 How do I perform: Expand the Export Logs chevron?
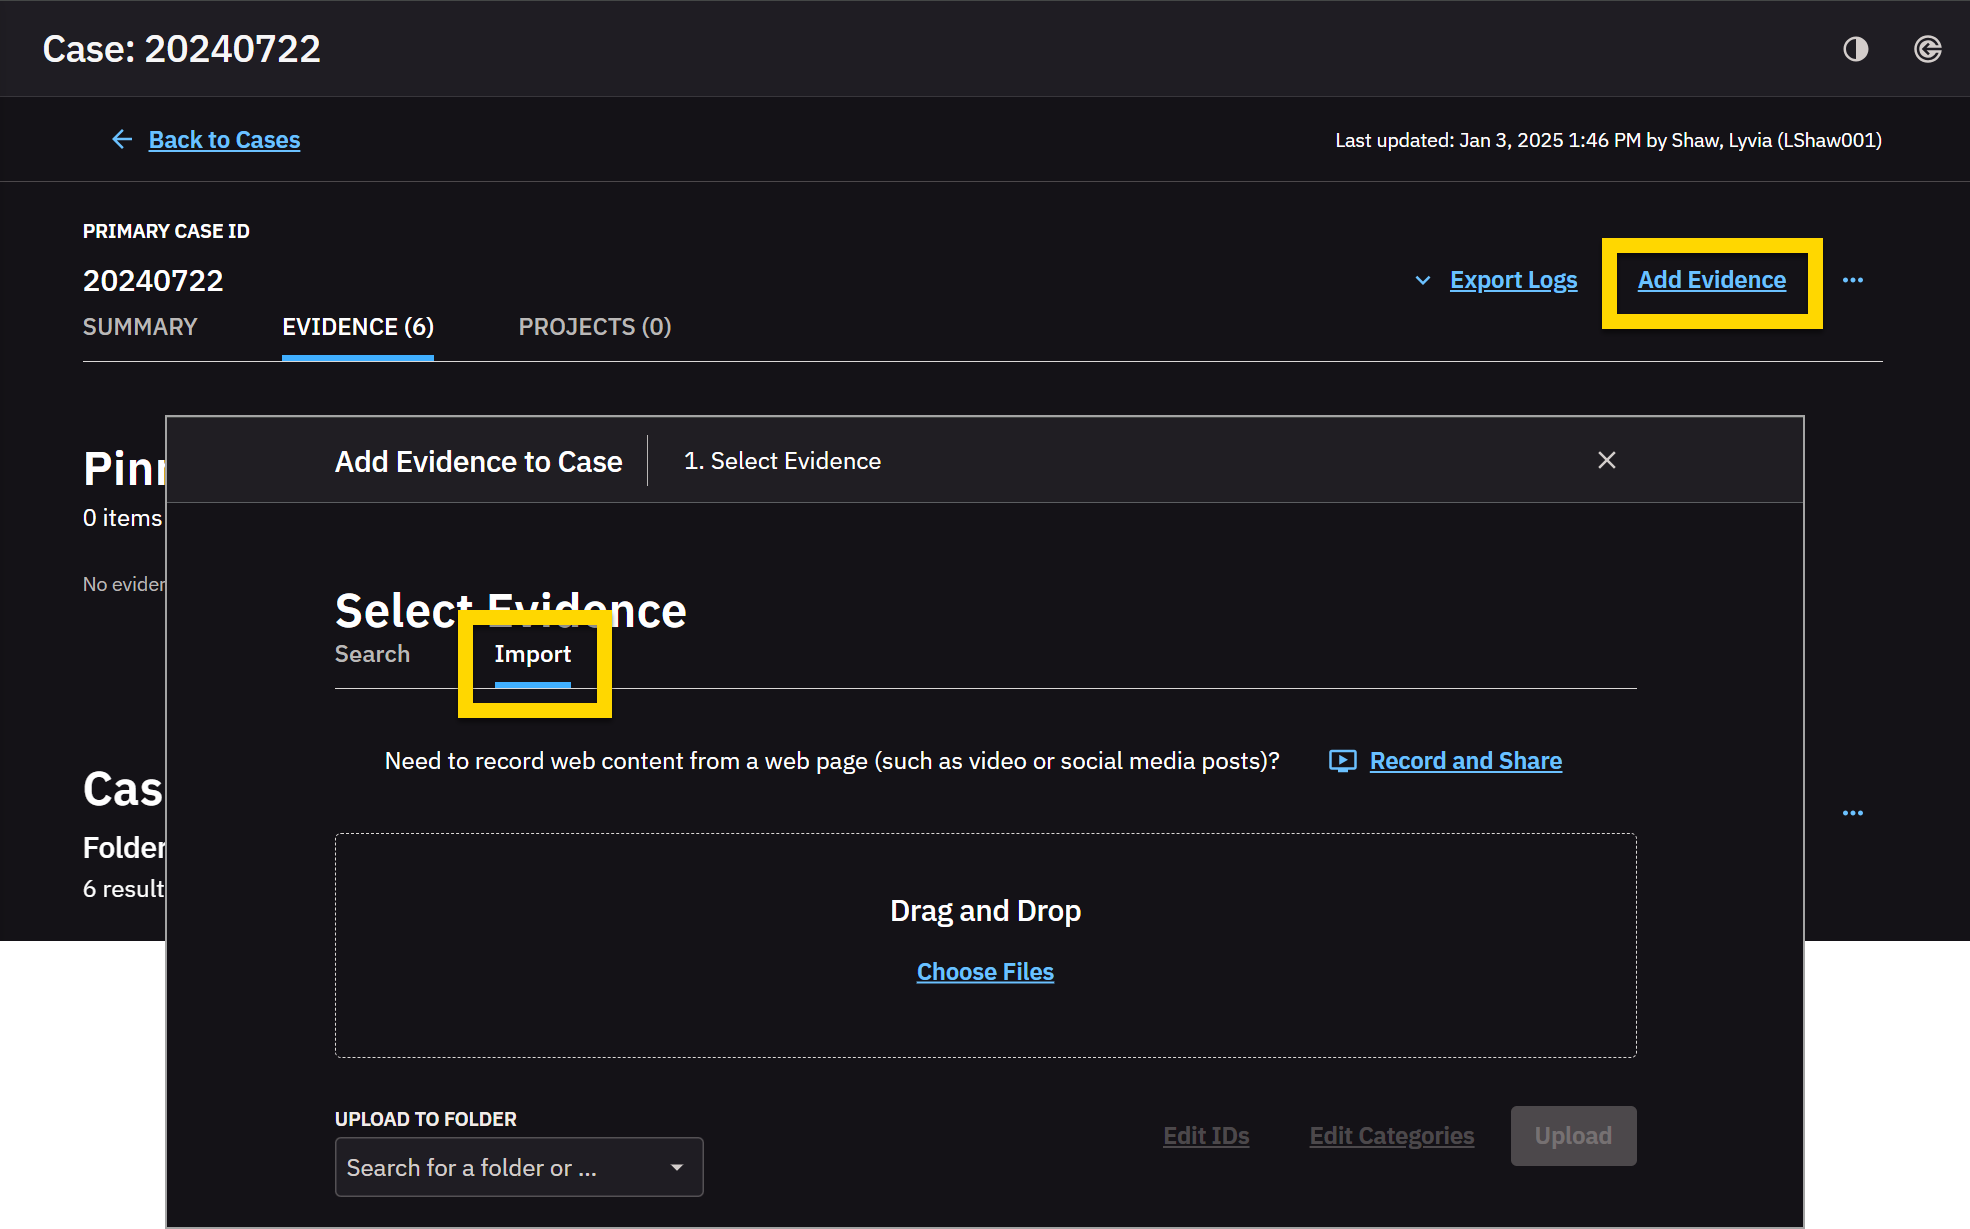[1422, 281]
